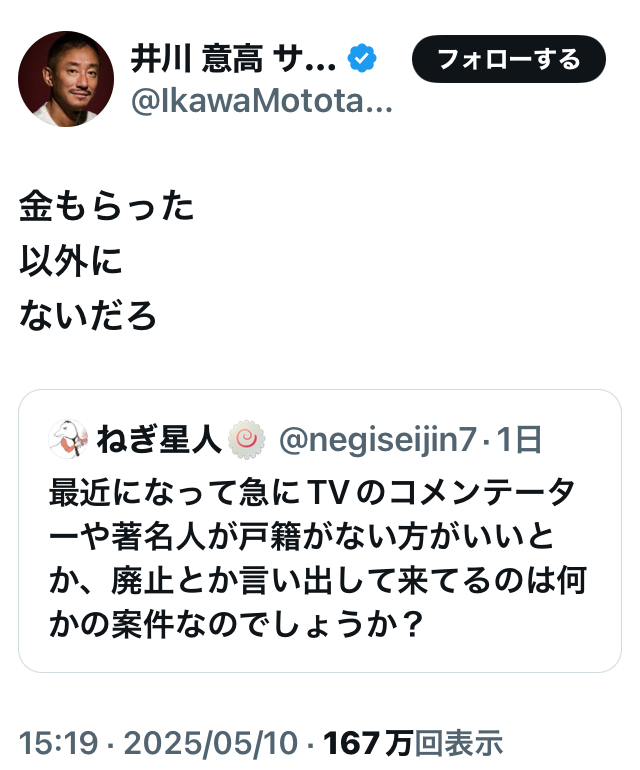Screen dimensions: 640x770
Task: Click the narutomaki swirl emoji icon
Action: [x=247, y=439]
